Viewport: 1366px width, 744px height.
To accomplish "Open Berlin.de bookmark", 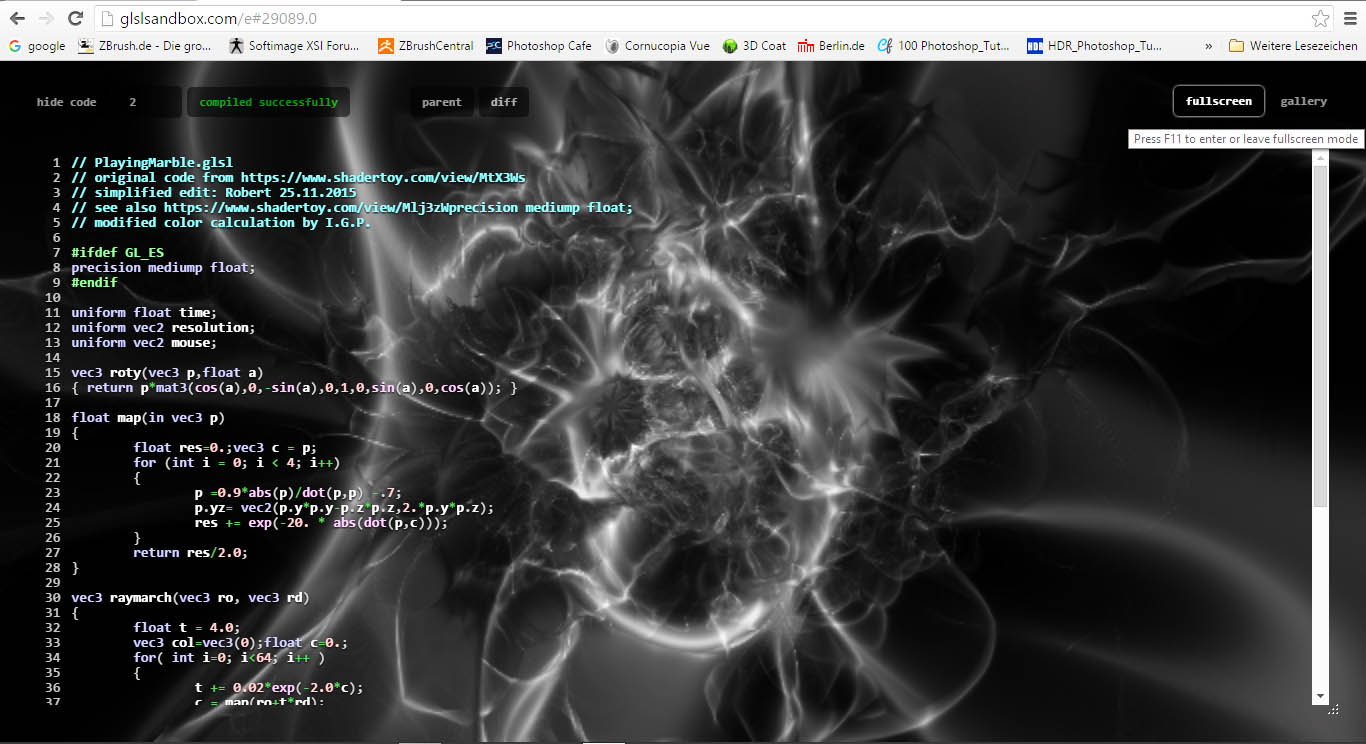I will (831, 46).
